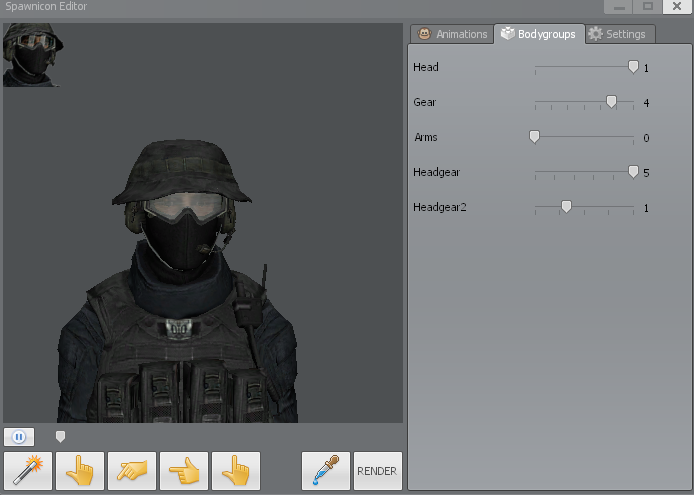694x495 pixels.
Task: Click the Gear slider handle
Action: 611,102
